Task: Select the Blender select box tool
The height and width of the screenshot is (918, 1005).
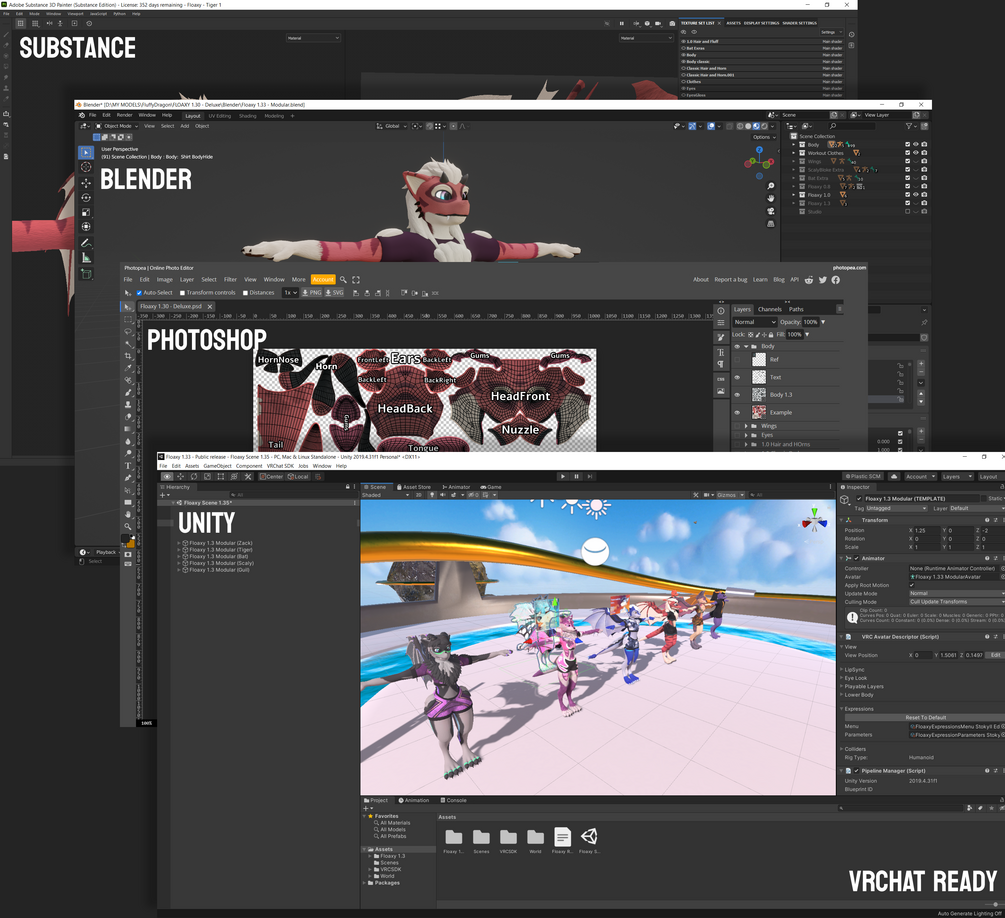Action: 86,153
